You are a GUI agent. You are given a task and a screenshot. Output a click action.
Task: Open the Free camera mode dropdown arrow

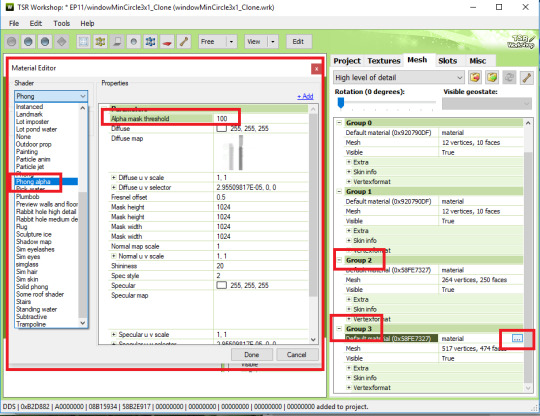pyautogui.click(x=231, y=42)
